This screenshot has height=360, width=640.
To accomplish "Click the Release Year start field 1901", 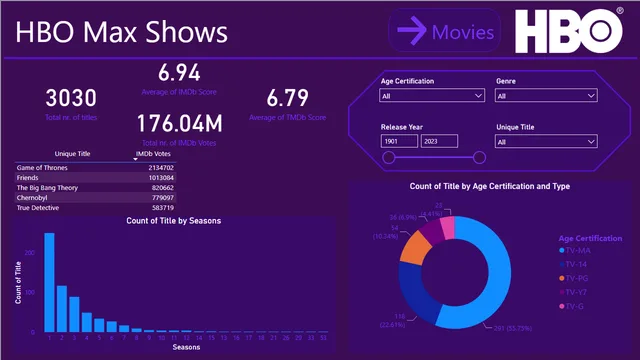I will click(399, 141).
